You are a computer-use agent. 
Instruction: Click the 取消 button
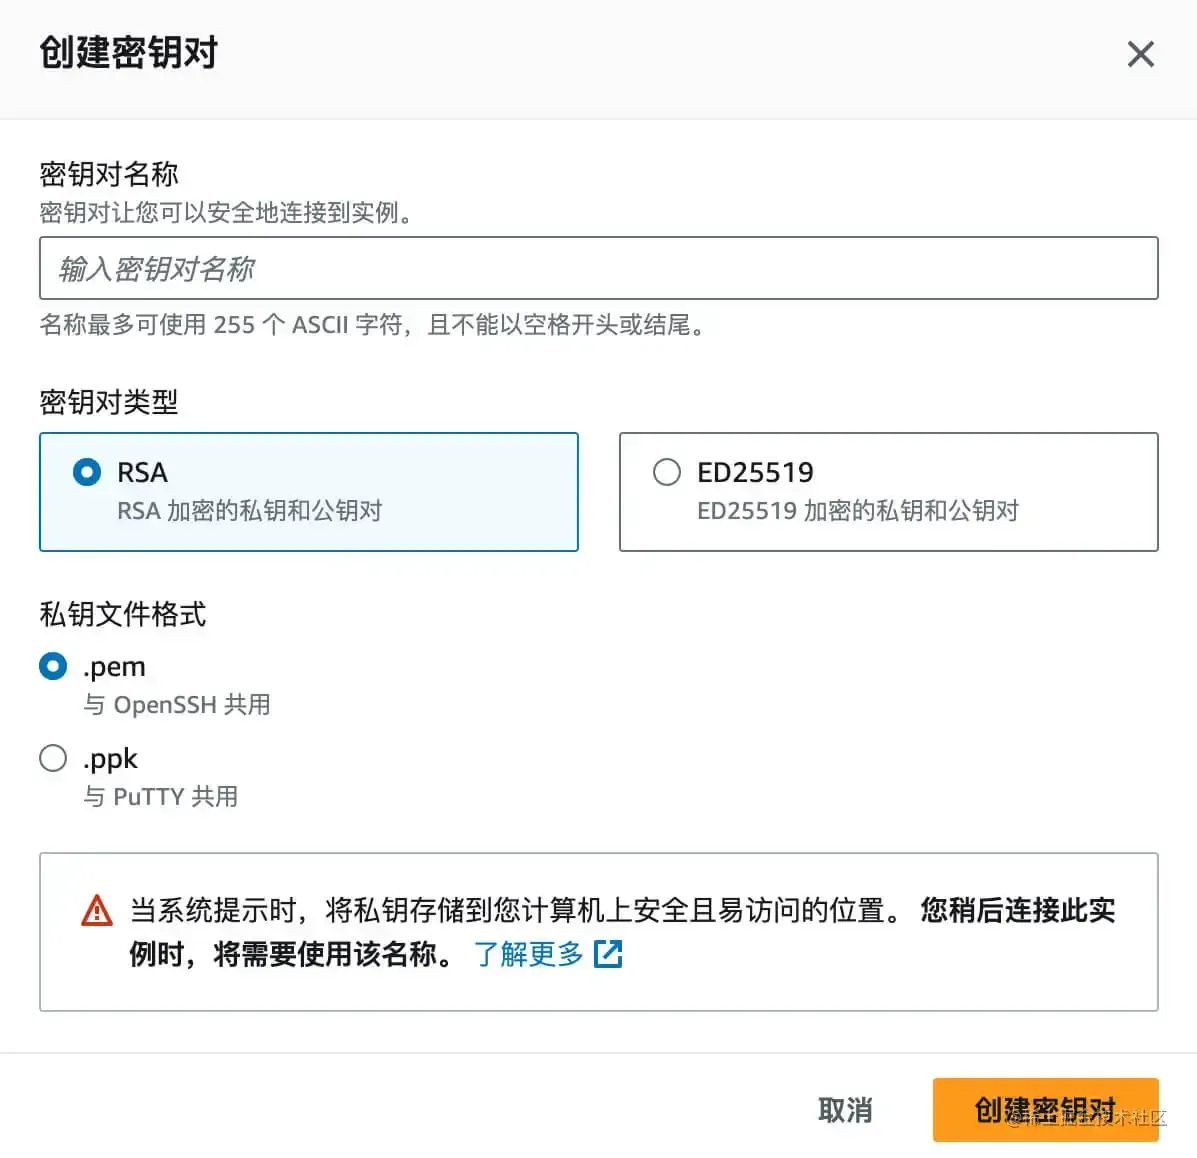845,1110
